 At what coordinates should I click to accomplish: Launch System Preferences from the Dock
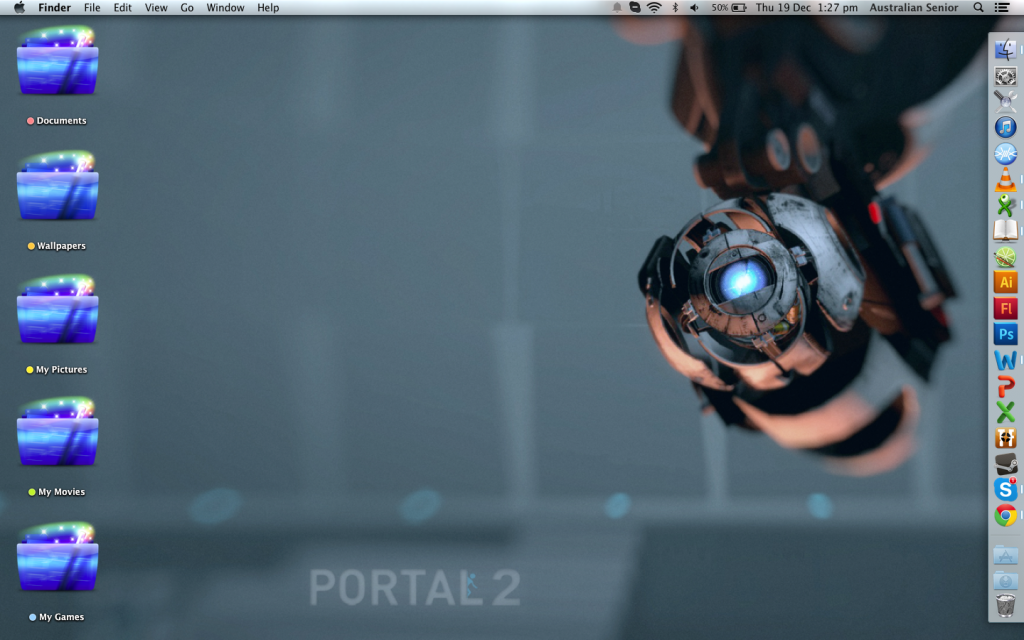(1005, 76)
